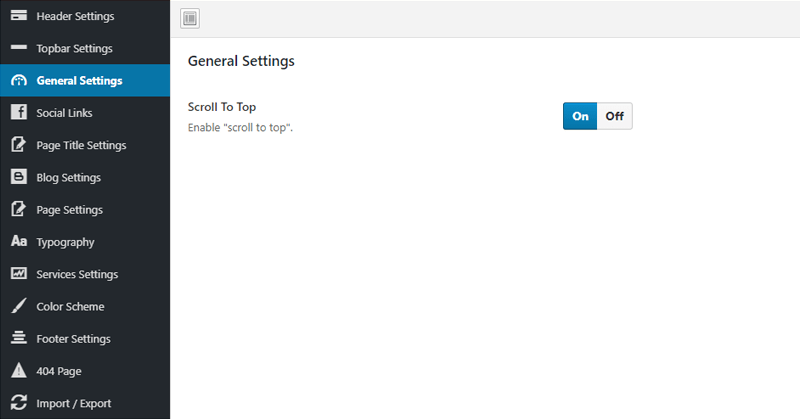This screenshot has width=800, height=419.
Task: Open the Footer Settings section
Action: coord(73,339)
